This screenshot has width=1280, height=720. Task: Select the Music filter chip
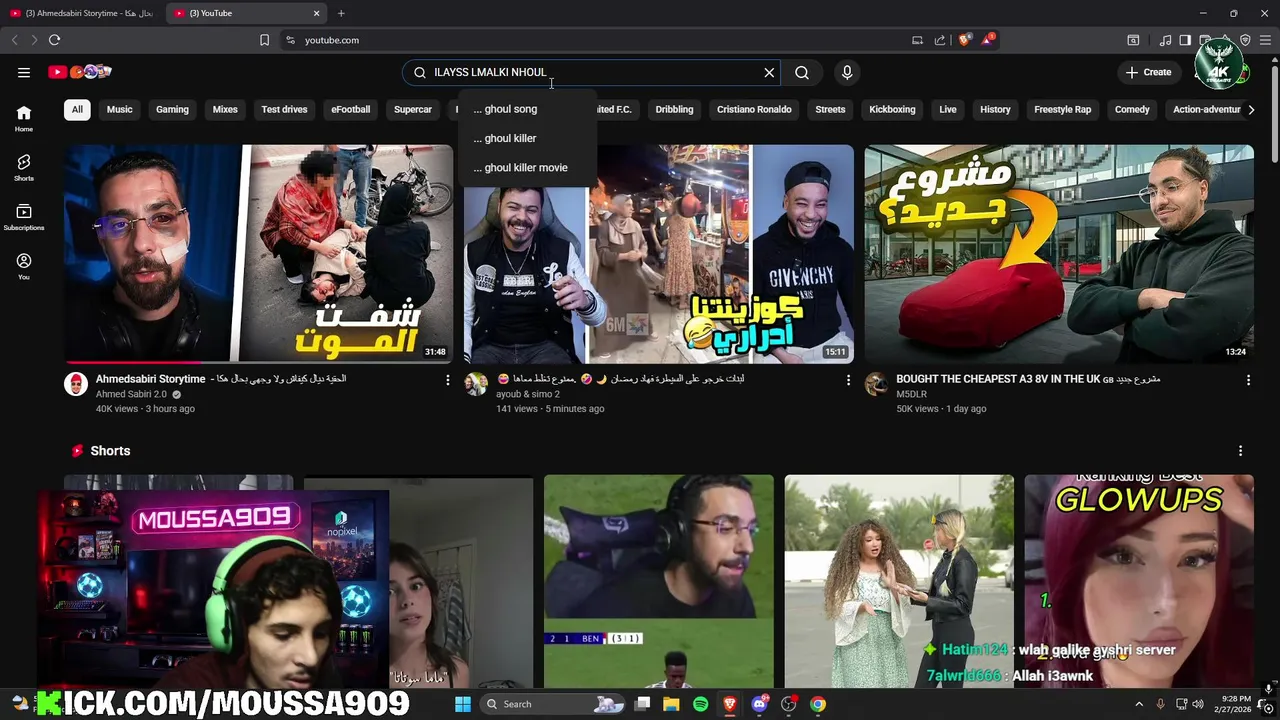click(120, 109)
